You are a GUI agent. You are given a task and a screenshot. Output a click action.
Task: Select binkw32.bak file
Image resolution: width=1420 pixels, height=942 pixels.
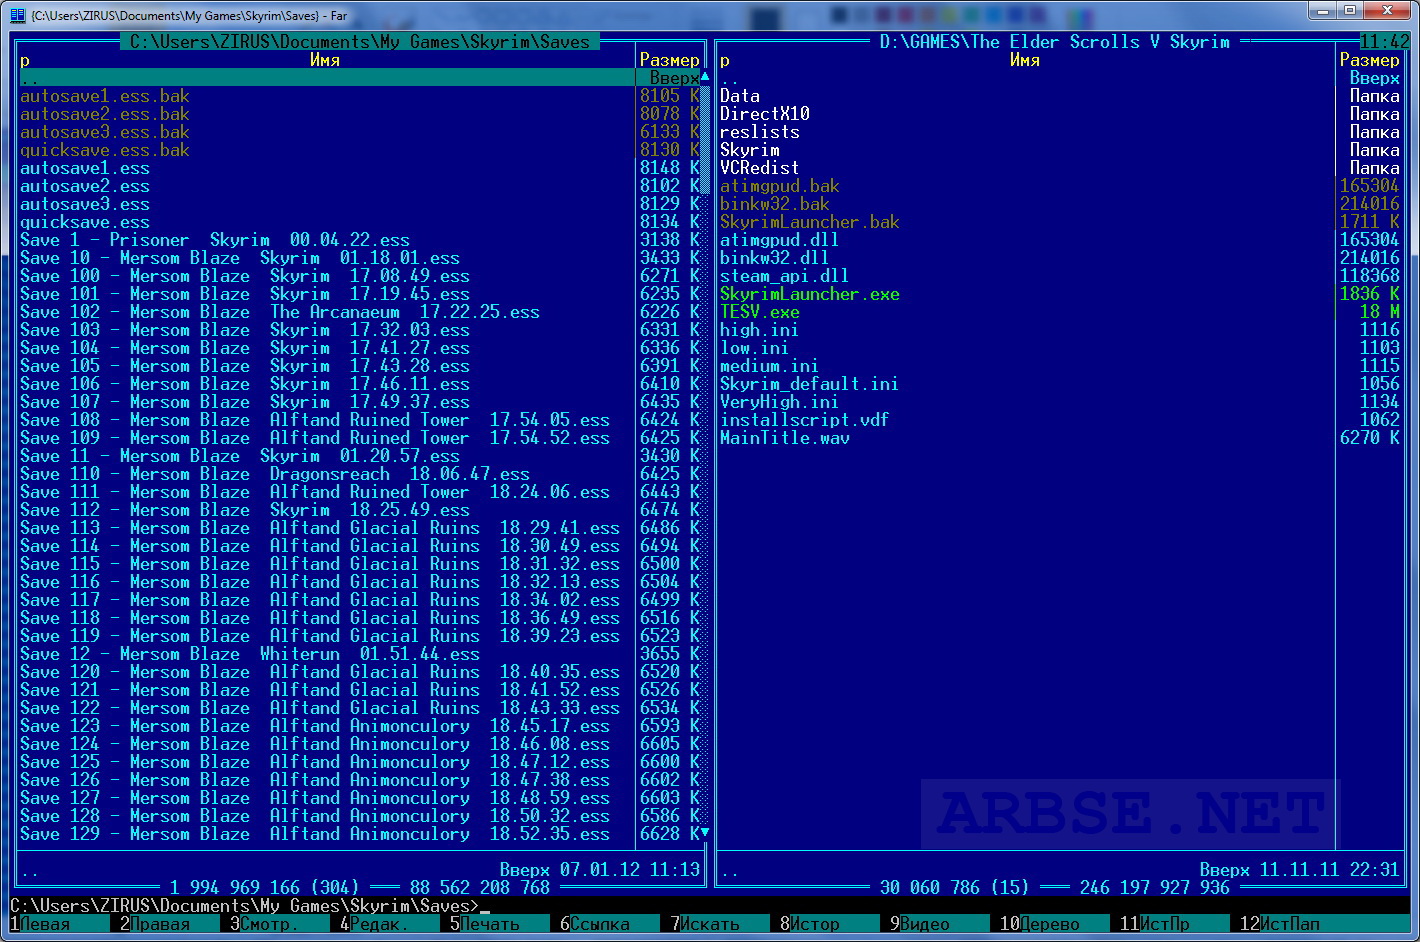pyautogui.click(x=775, y=204)
